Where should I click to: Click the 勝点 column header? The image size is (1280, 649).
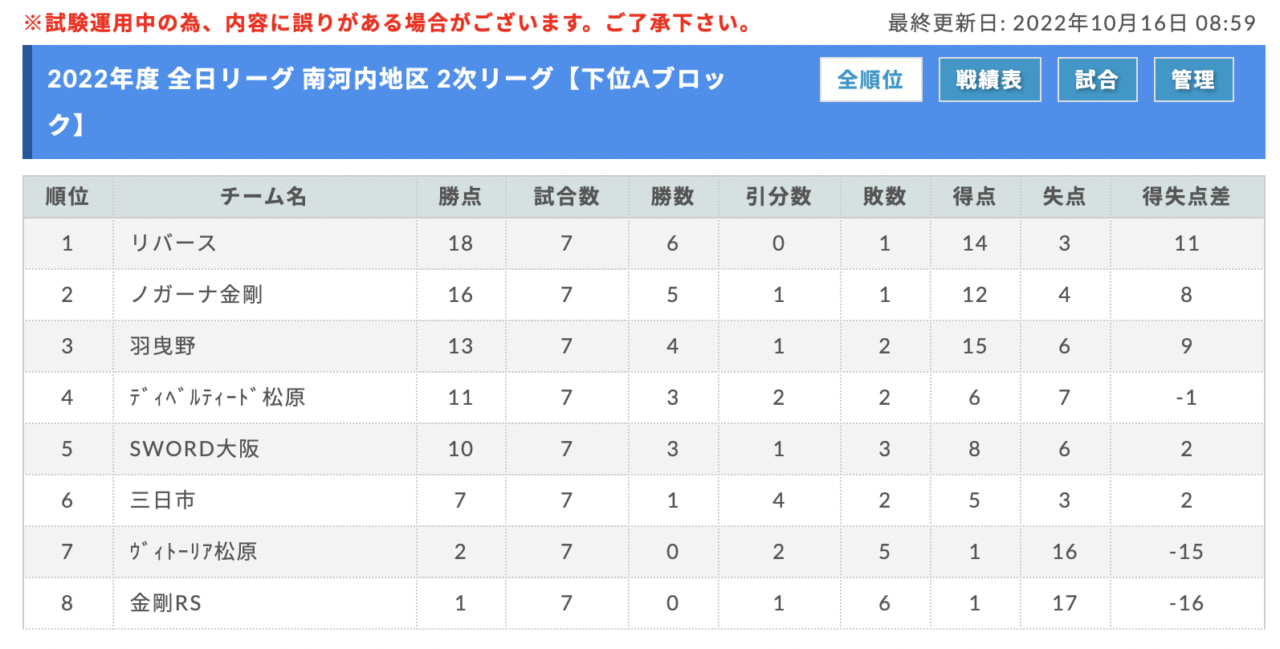coord(460,197)
